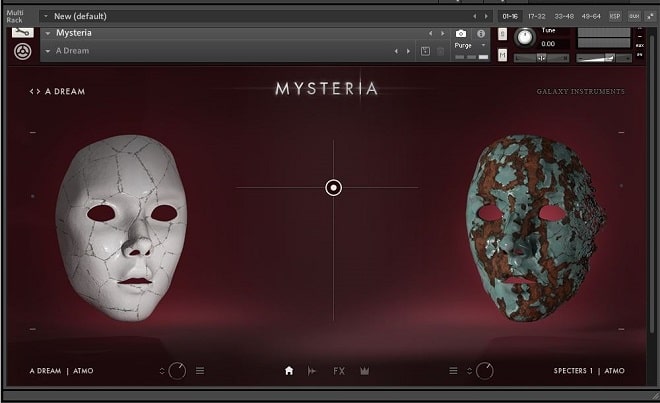Open snapshot view with the camera icon
This screenshot has height=403, width=660.
coord(461,33)
